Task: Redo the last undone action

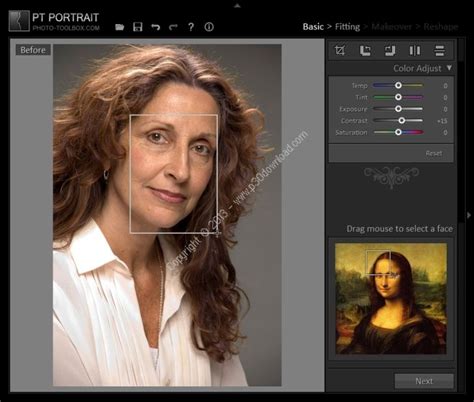Action: pos(173,27)
